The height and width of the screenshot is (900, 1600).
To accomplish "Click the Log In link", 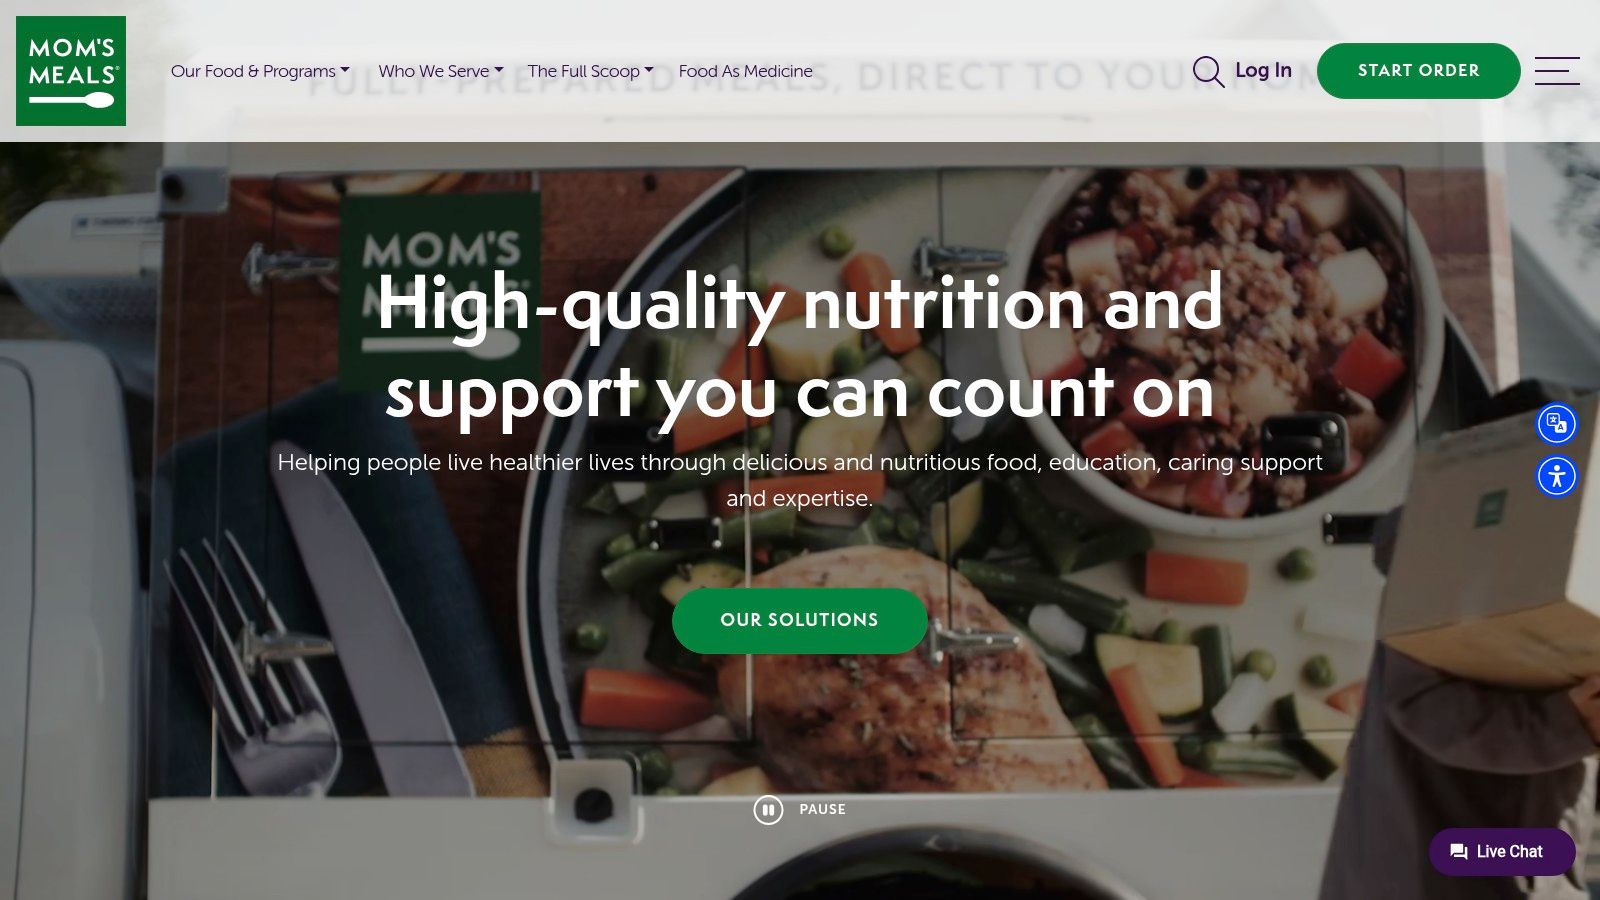I will coord(1263,70).
